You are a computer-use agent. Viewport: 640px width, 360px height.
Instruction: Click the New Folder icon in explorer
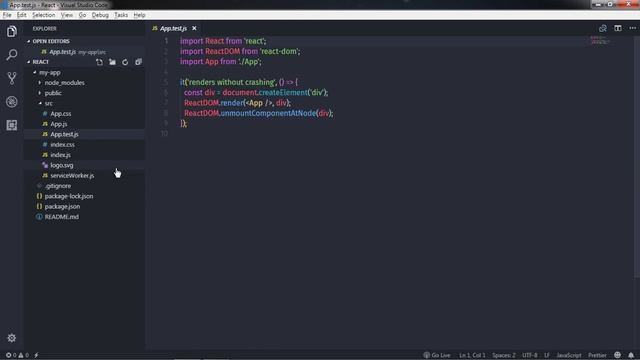point(112,62)
